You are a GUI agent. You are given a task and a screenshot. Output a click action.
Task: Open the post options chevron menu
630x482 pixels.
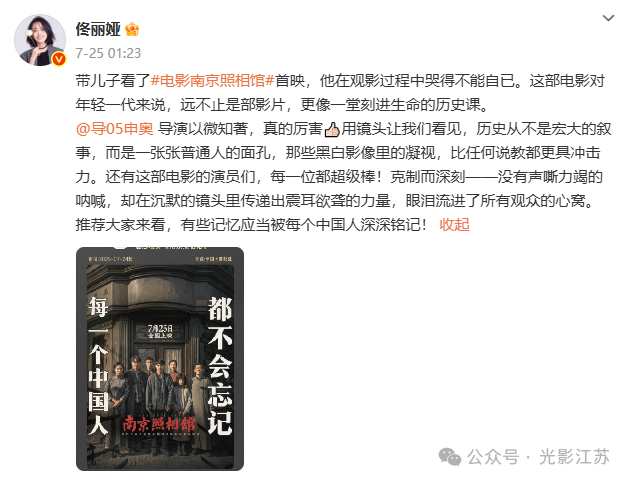(608, 18)
